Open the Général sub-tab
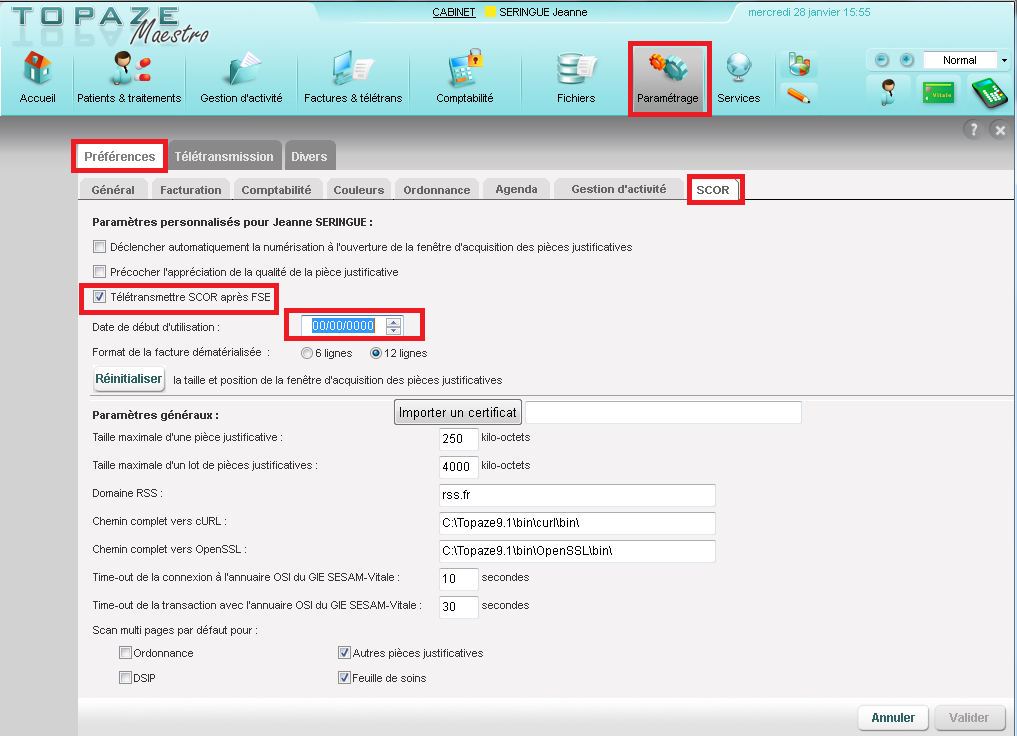 coord(113,189)
